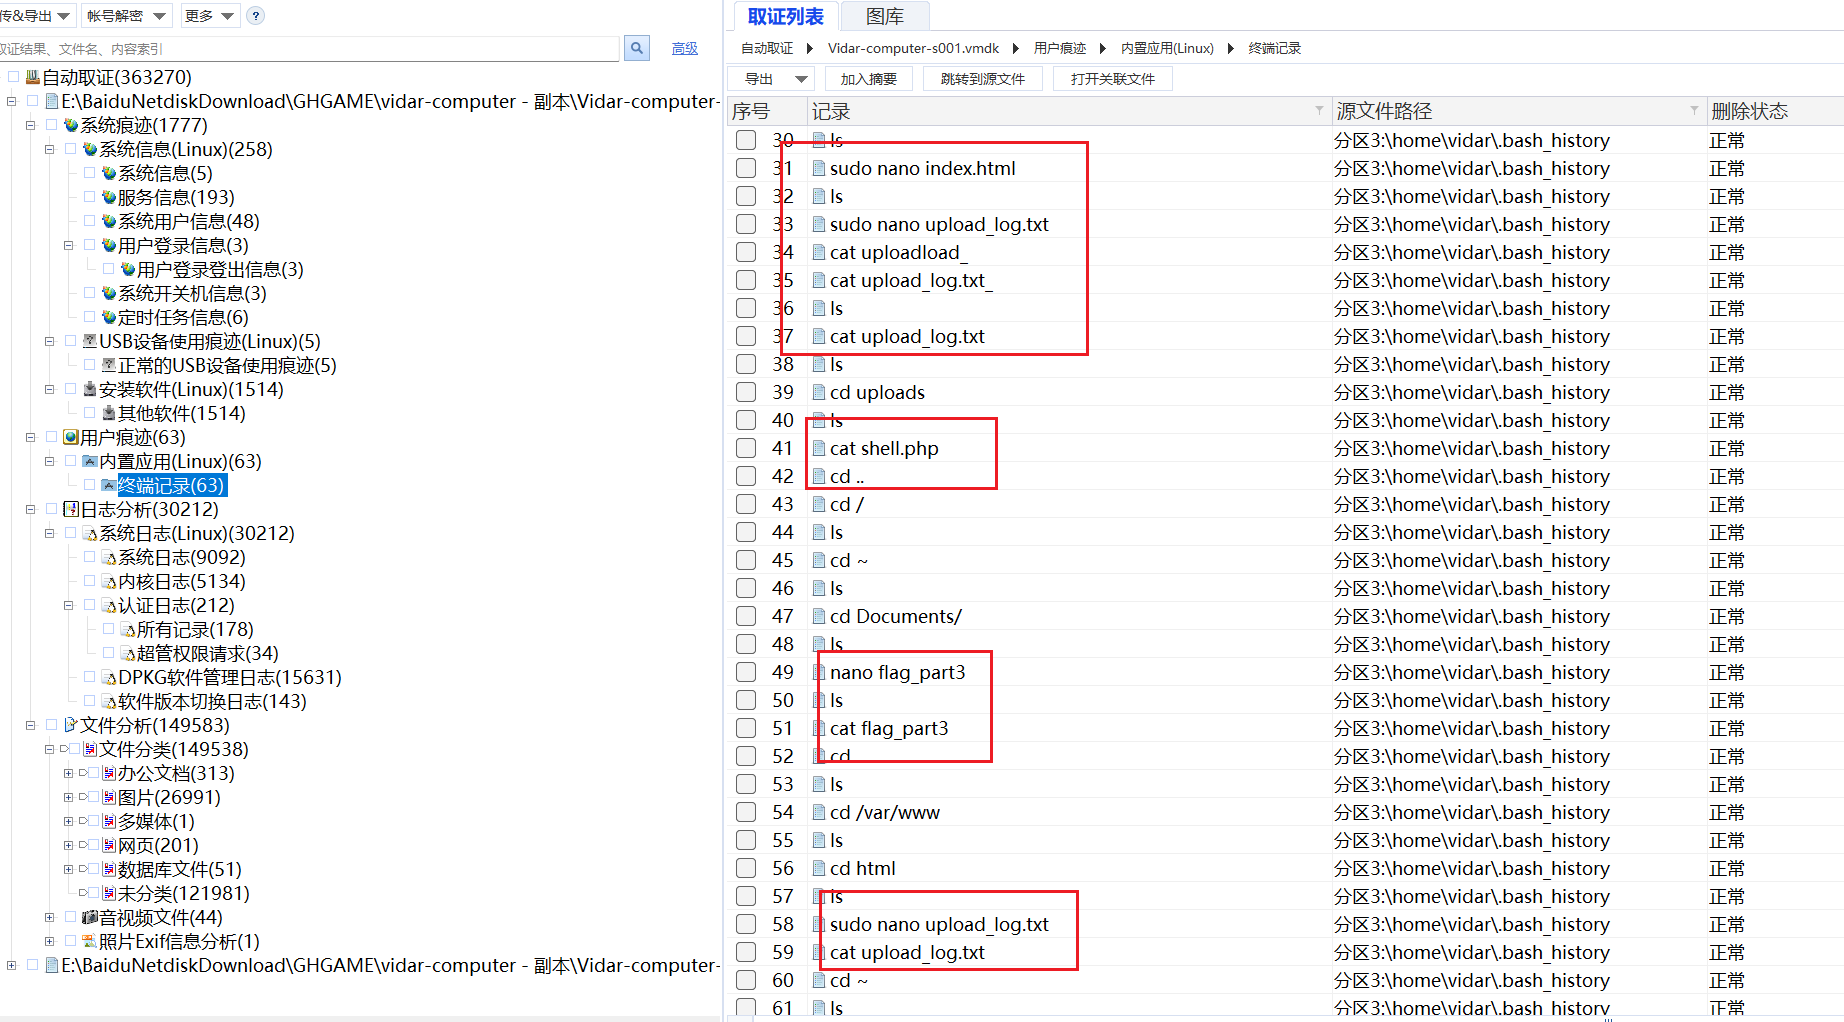Viewport: 1844px width, 1022px height.
Task: Open the 记录 column filter dropdown
Action: 1319,110
